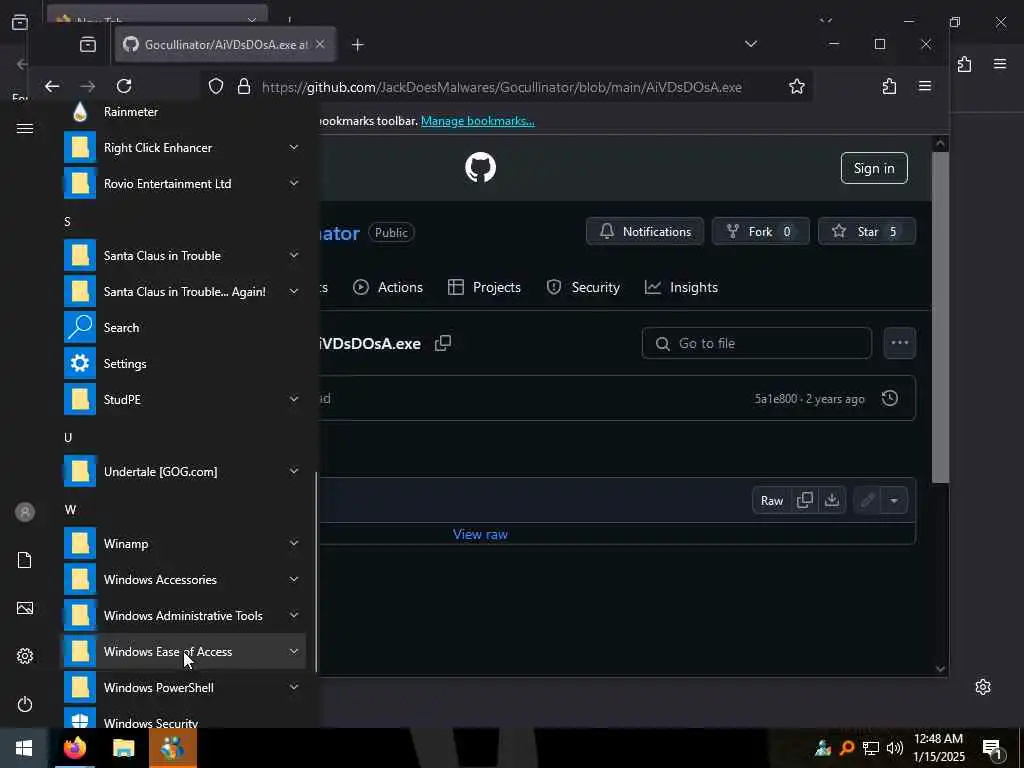Expand Start menu hamburger navigation
Image resolution: width=1024 pixels, height=768 pixels.
coord(25,128)
